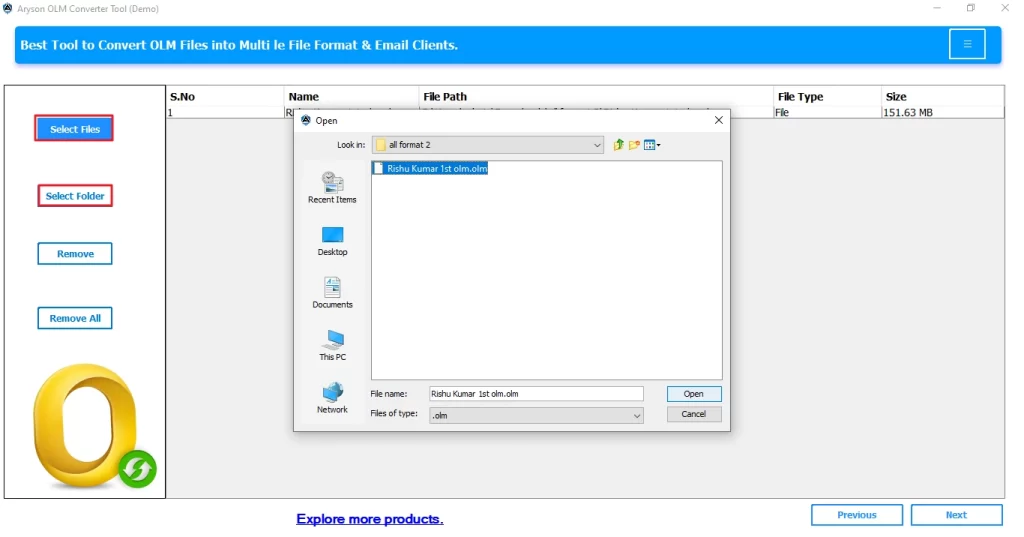Close the Open dialog with X
Screen dimensions: 1024x537
(718, 120)
